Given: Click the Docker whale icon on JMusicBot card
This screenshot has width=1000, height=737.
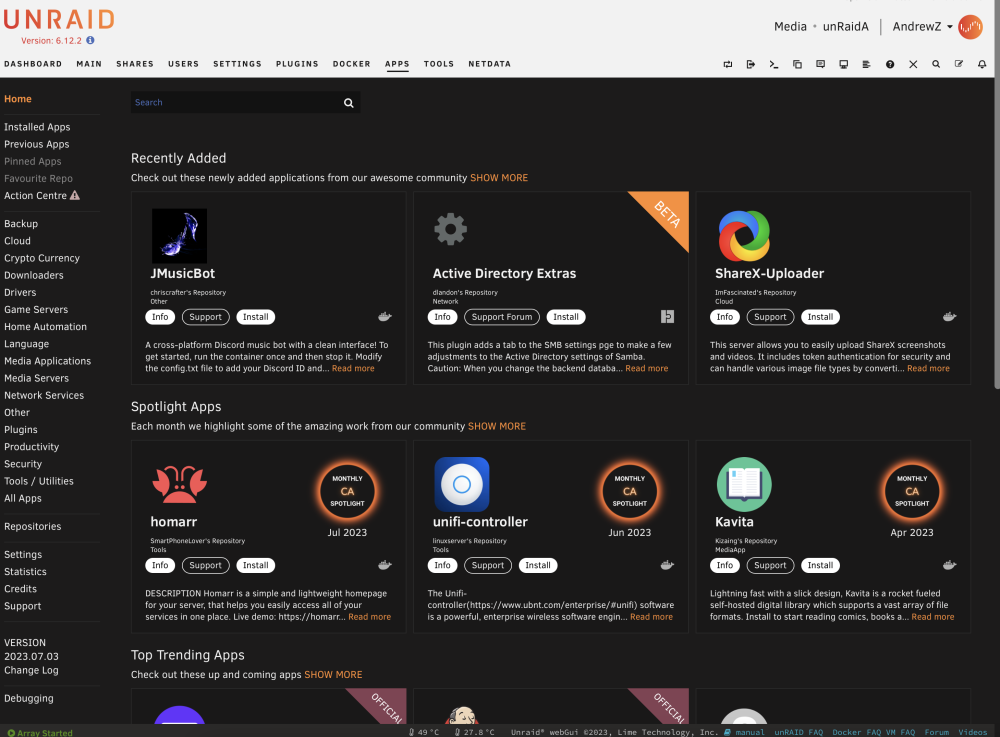Looking at the screenshot, I should tap(385, 316).
